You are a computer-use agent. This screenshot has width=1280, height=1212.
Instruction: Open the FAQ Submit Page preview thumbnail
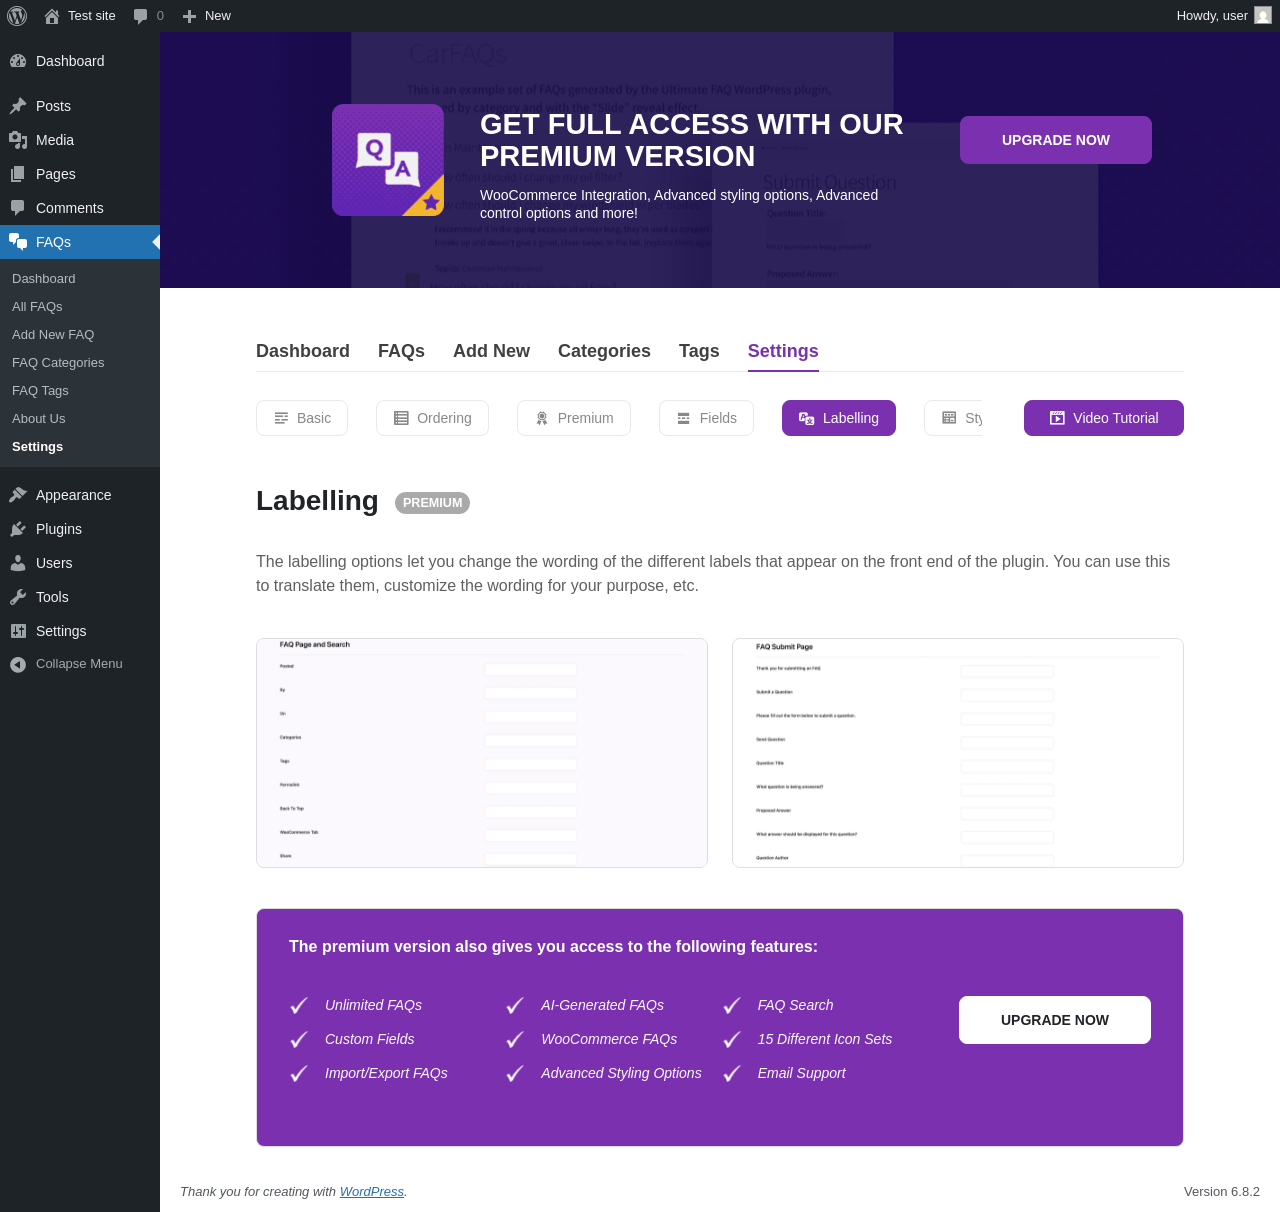click(x=958, y=753)
